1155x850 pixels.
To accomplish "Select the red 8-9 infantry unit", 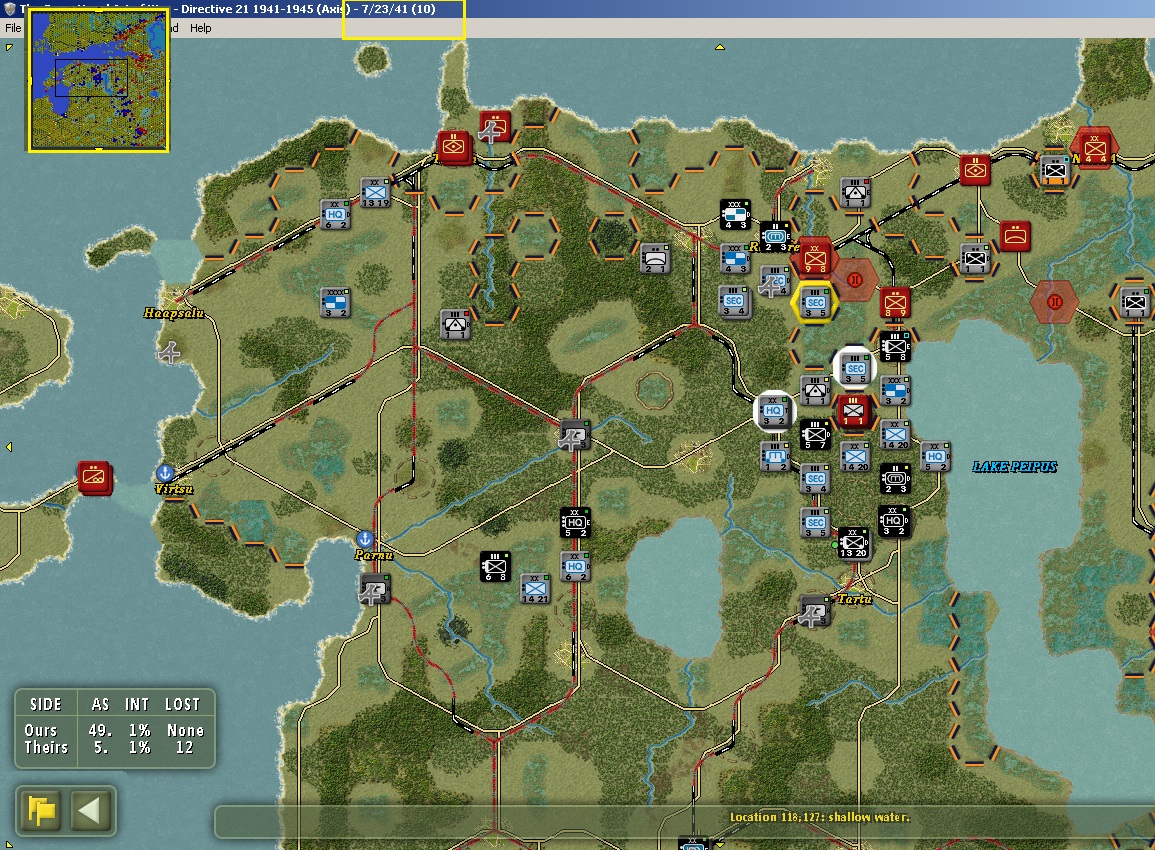I will click(x=895, y=302).
